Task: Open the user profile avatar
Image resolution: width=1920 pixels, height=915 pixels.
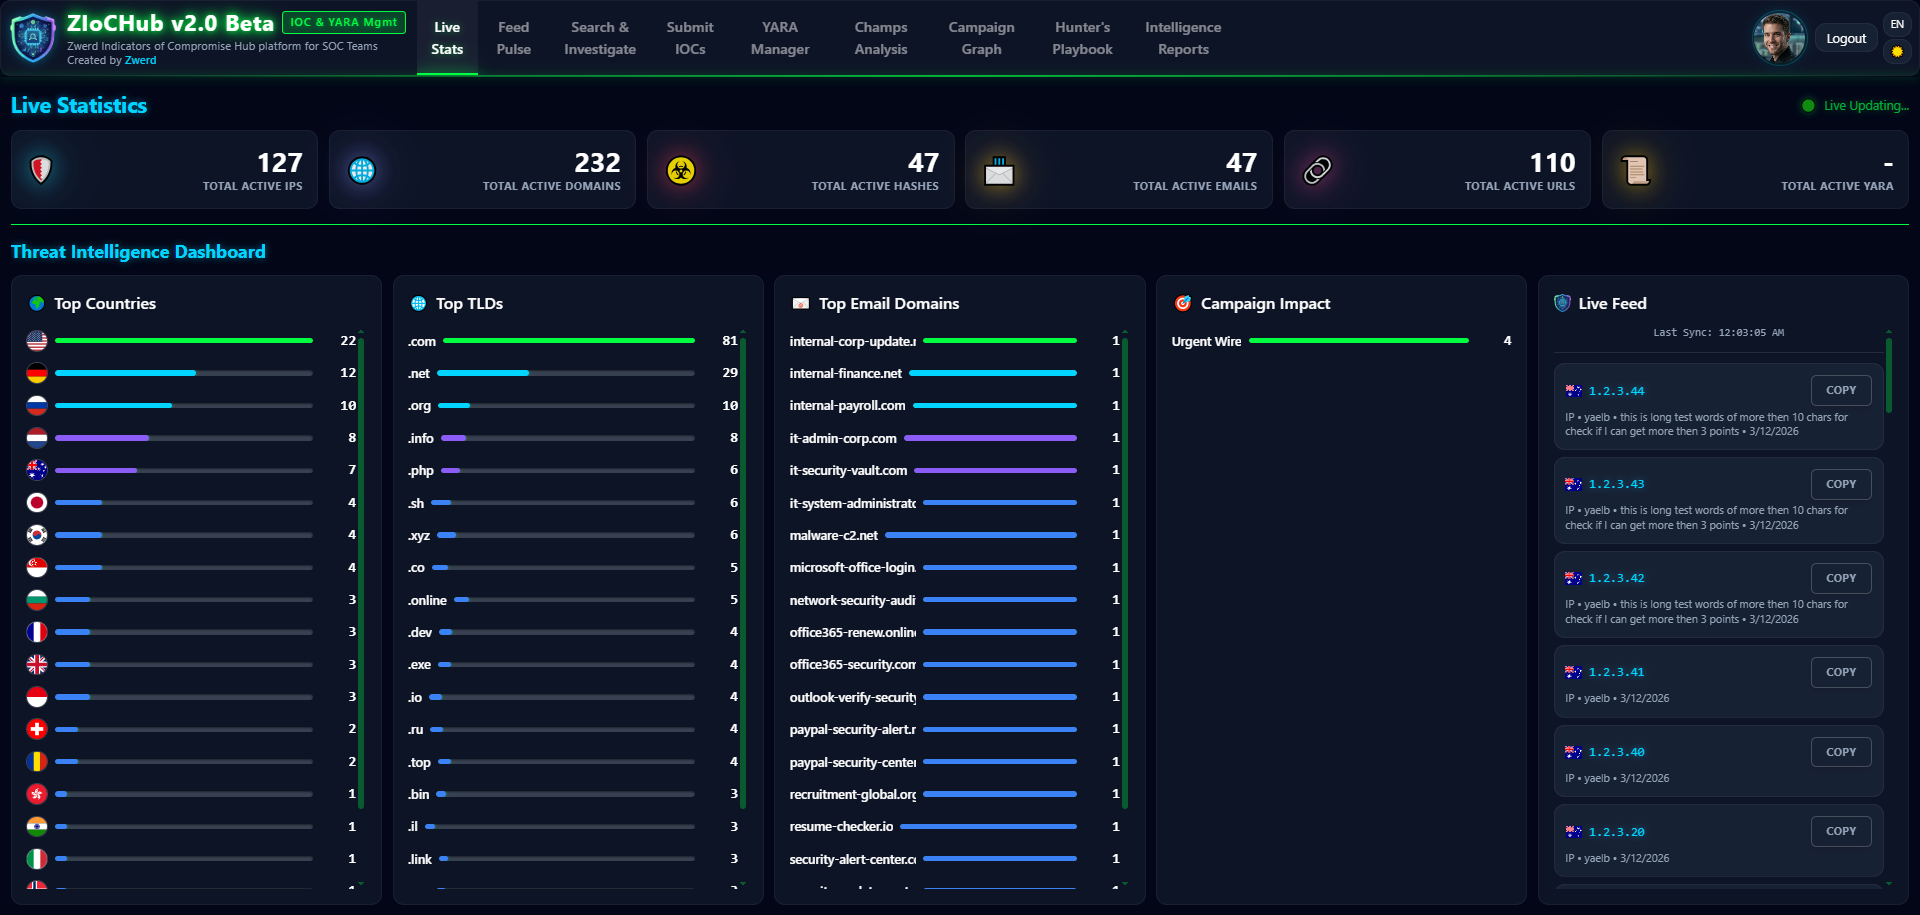Action: click(x=1779, y=38)
